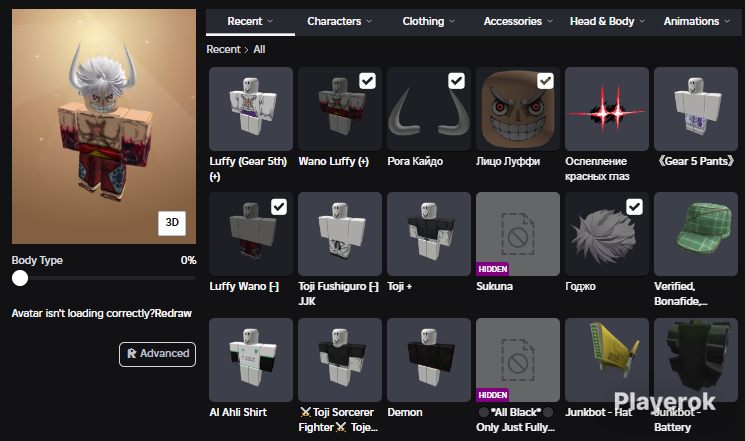This screenshot has width=745, height=441.
Task: Click the Advanced button
Action: coord(157,354)
